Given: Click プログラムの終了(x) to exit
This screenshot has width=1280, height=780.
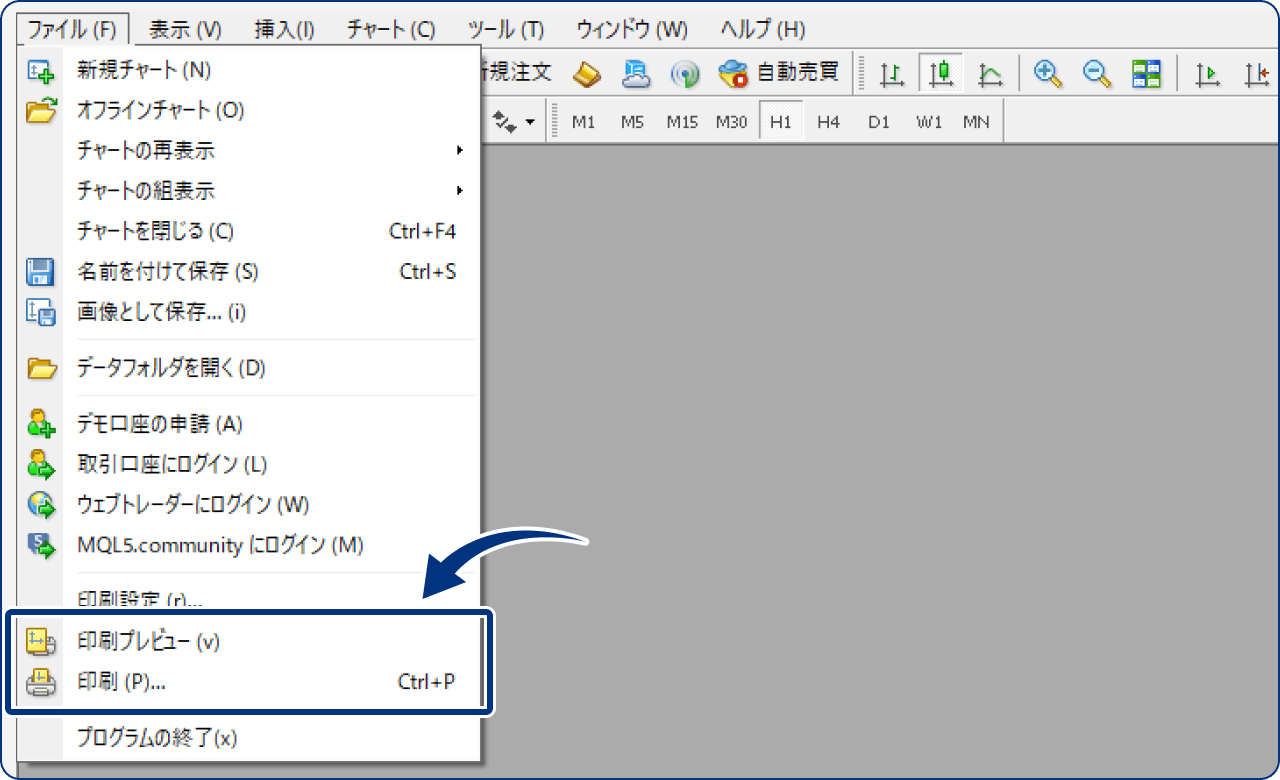Looking at the screenshot, I should tap(157, 739).
